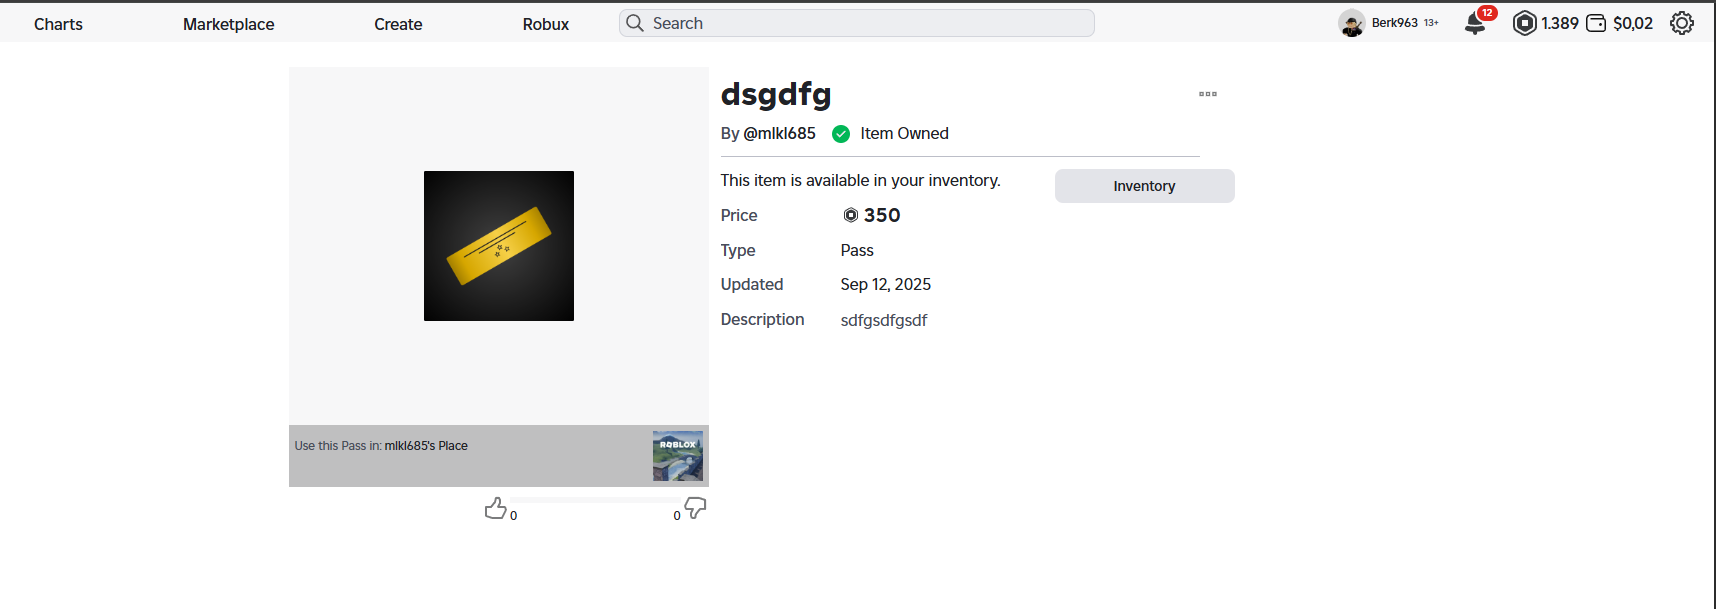Focus the Search input field
Viewport: 1716px width, 609px height.
870,23
